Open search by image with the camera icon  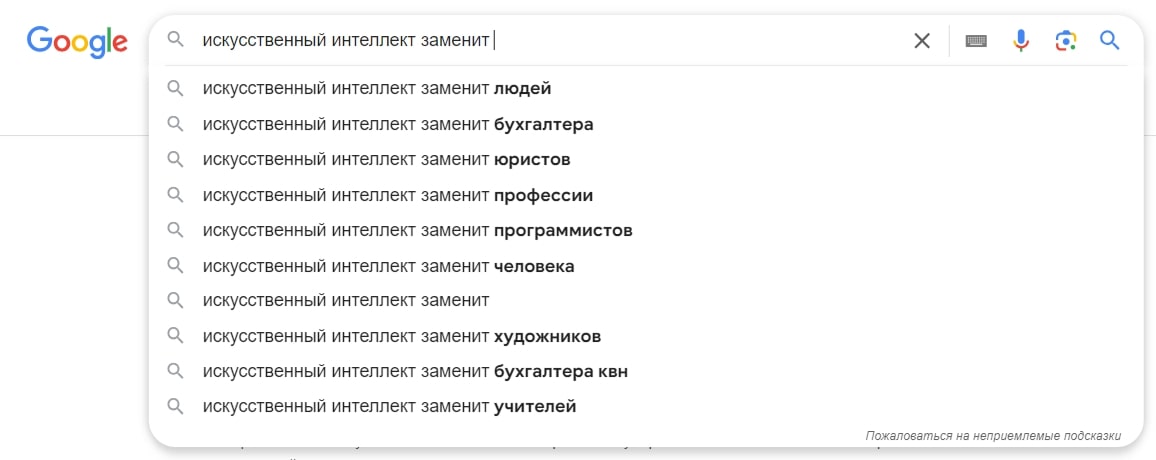click(1065, 41)
